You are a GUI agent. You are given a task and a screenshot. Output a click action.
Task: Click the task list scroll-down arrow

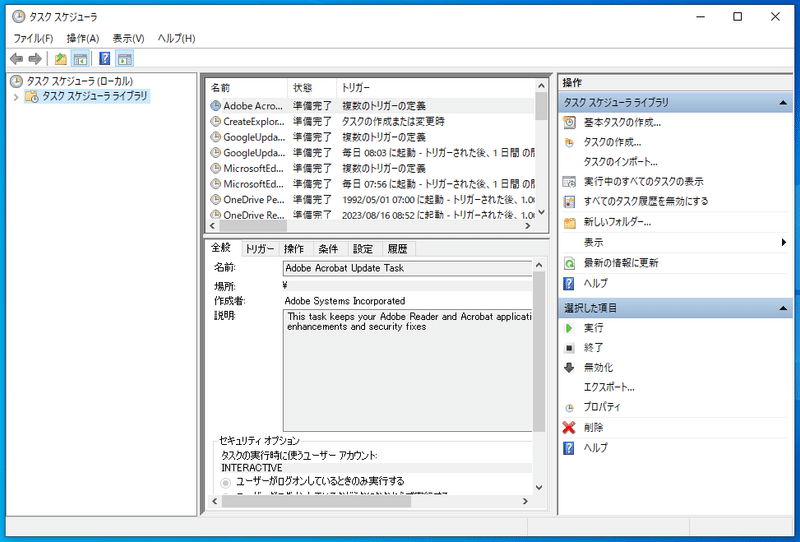[542, 212]
